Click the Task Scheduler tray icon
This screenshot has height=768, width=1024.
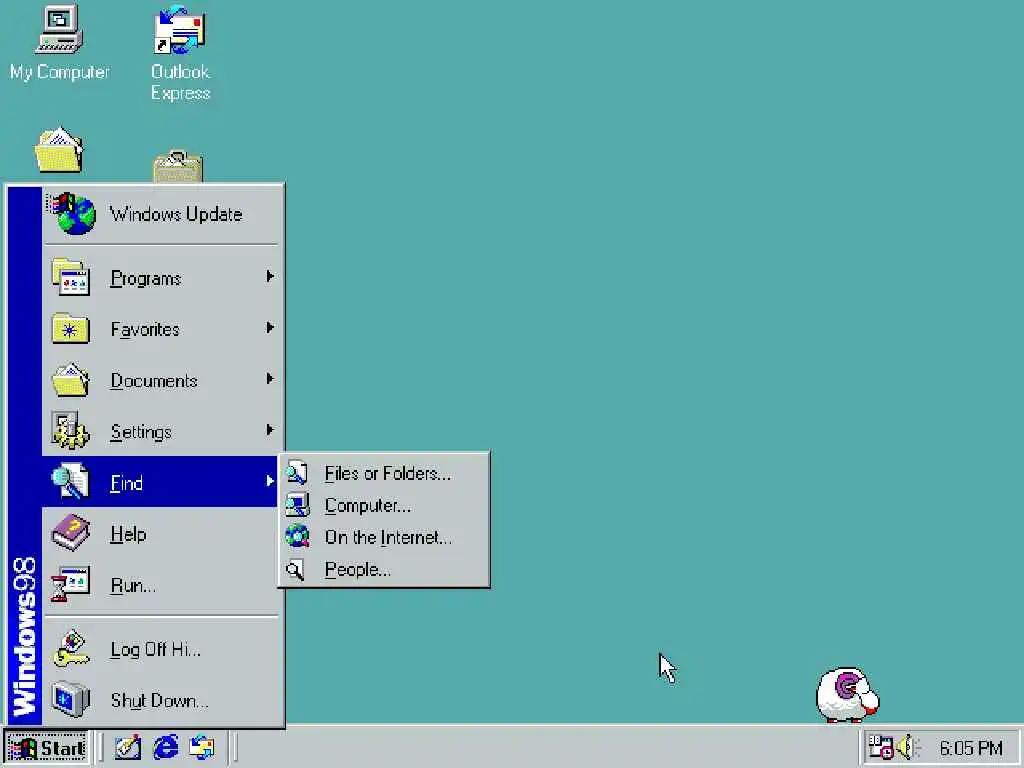pyautogui.click(x=880, y=747)
